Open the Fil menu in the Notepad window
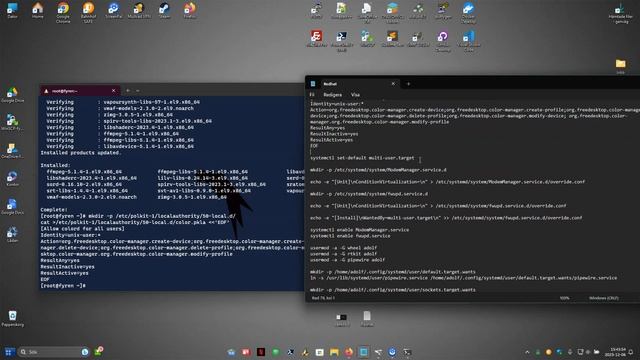640x360 pixels. pos(312,95)
